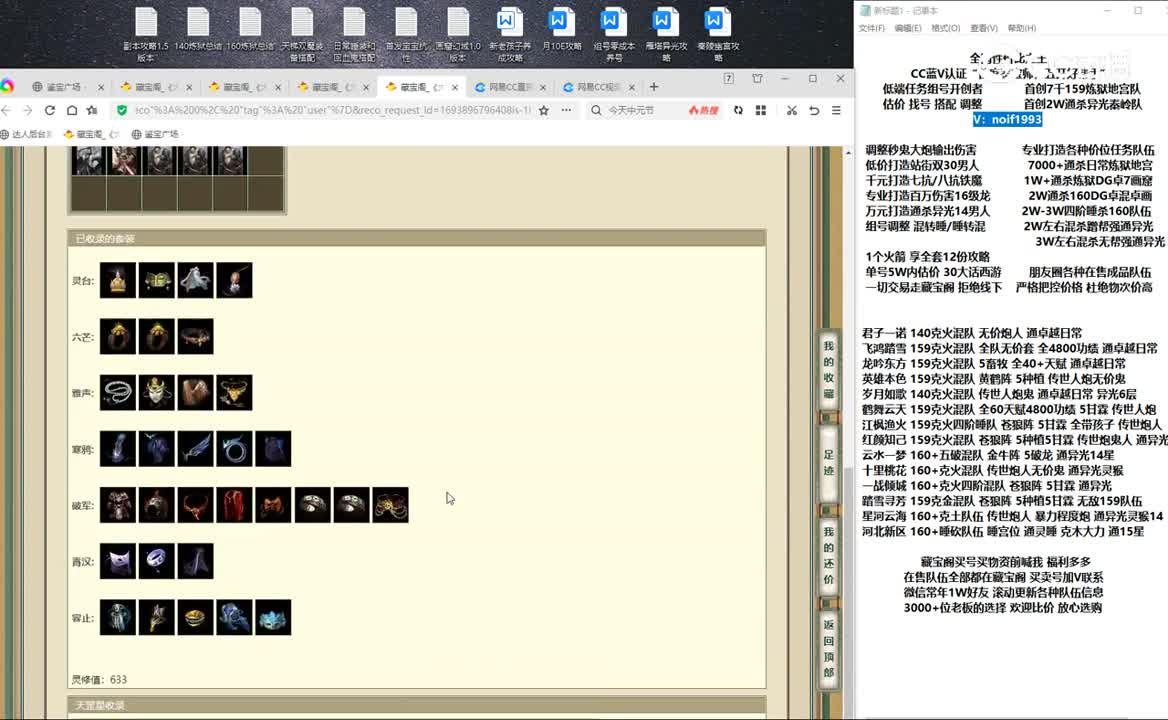
Task: Click the red cloak in 破军 row
Action: 234,505
